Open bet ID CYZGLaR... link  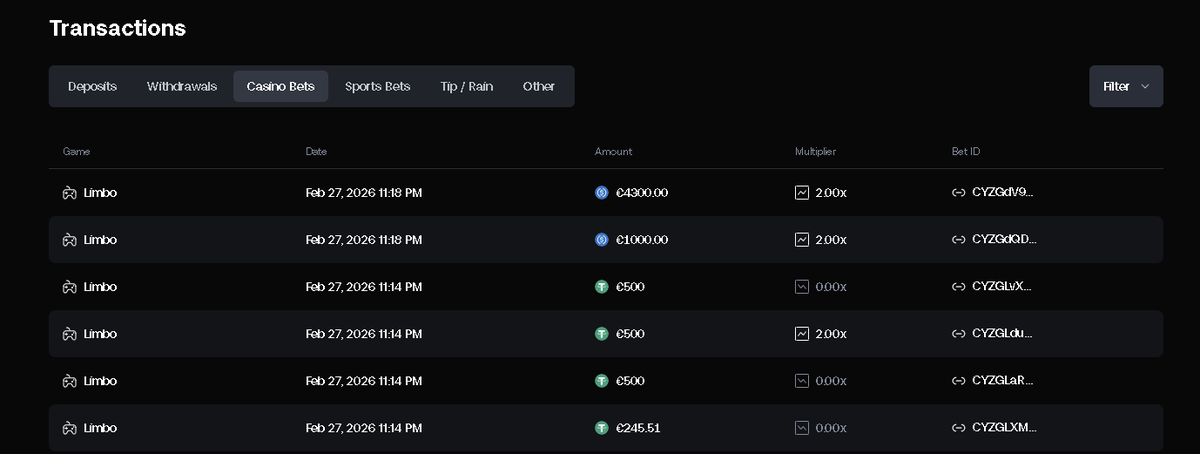coord(1003,381)
